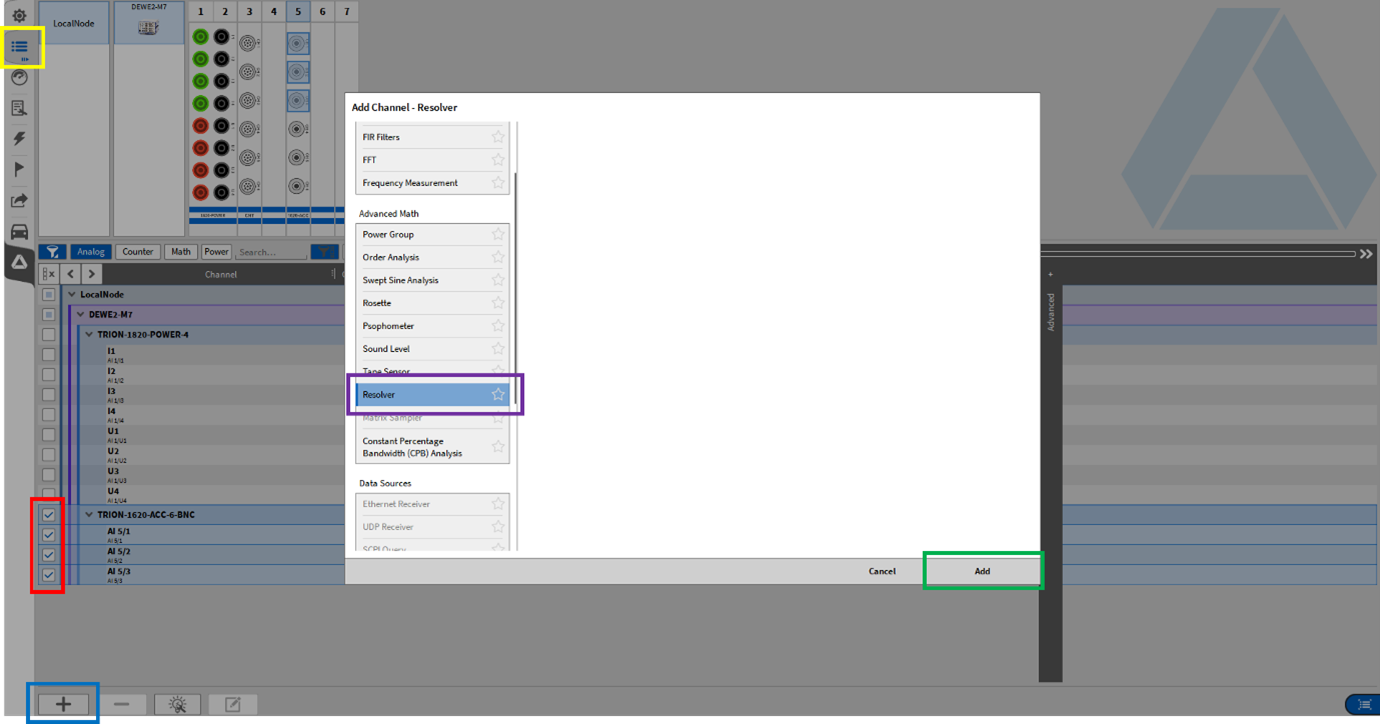Click the minus remove channel button
The height and width of the screenshot is (724, 1380).
121,704
